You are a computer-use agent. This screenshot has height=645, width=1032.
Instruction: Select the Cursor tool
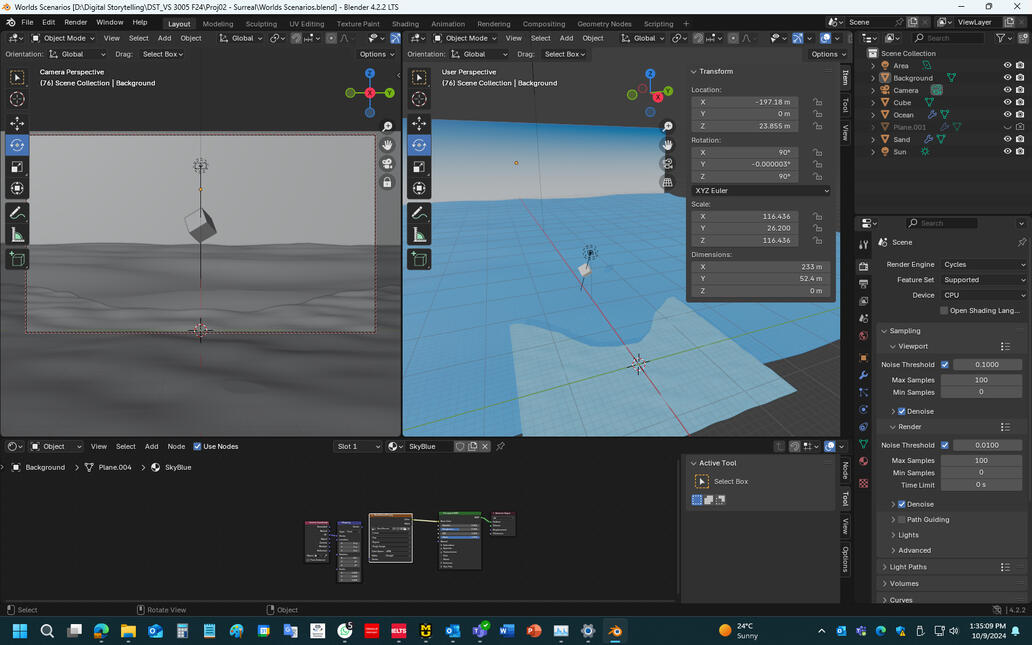17,99
